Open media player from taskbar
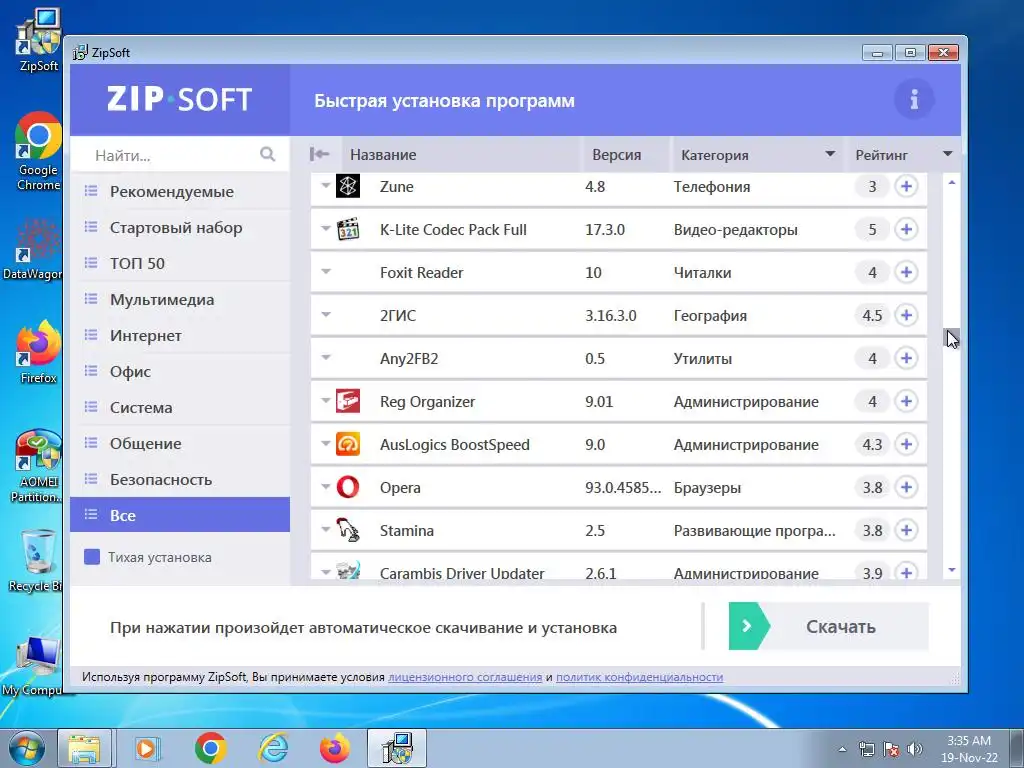This screenshot has width=1024, height=768. tap(147, 748)
